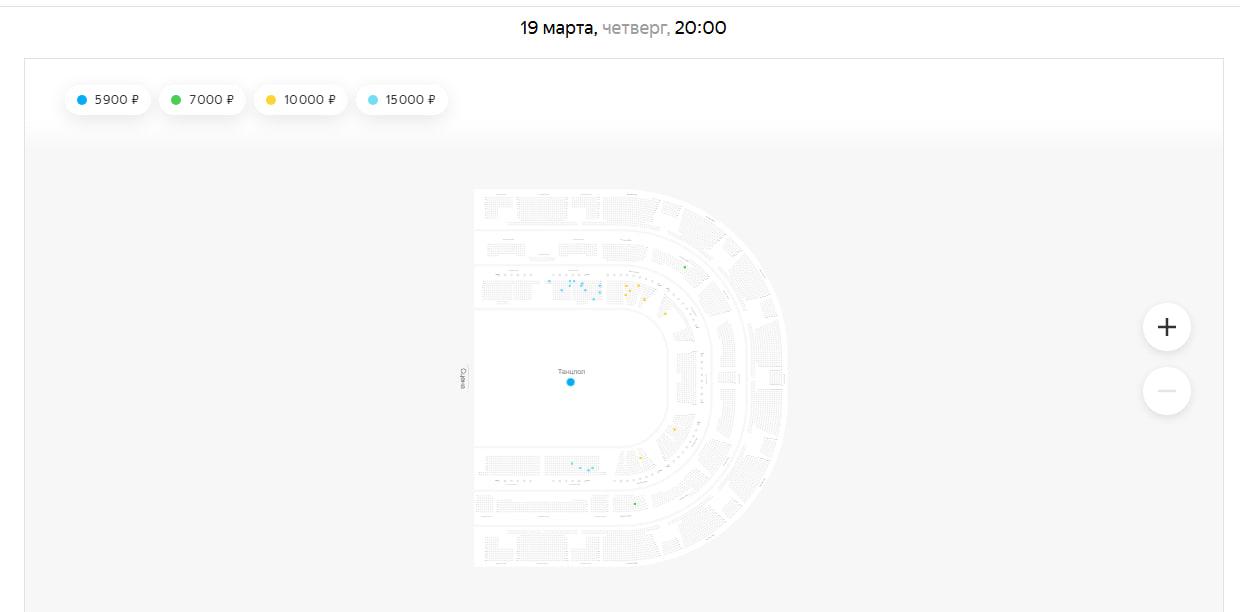Image resolution: width=1240 pixels, height=612 pixels.
Task: Filter seats by 15000 ₽ price
Action: pos(402,100)
